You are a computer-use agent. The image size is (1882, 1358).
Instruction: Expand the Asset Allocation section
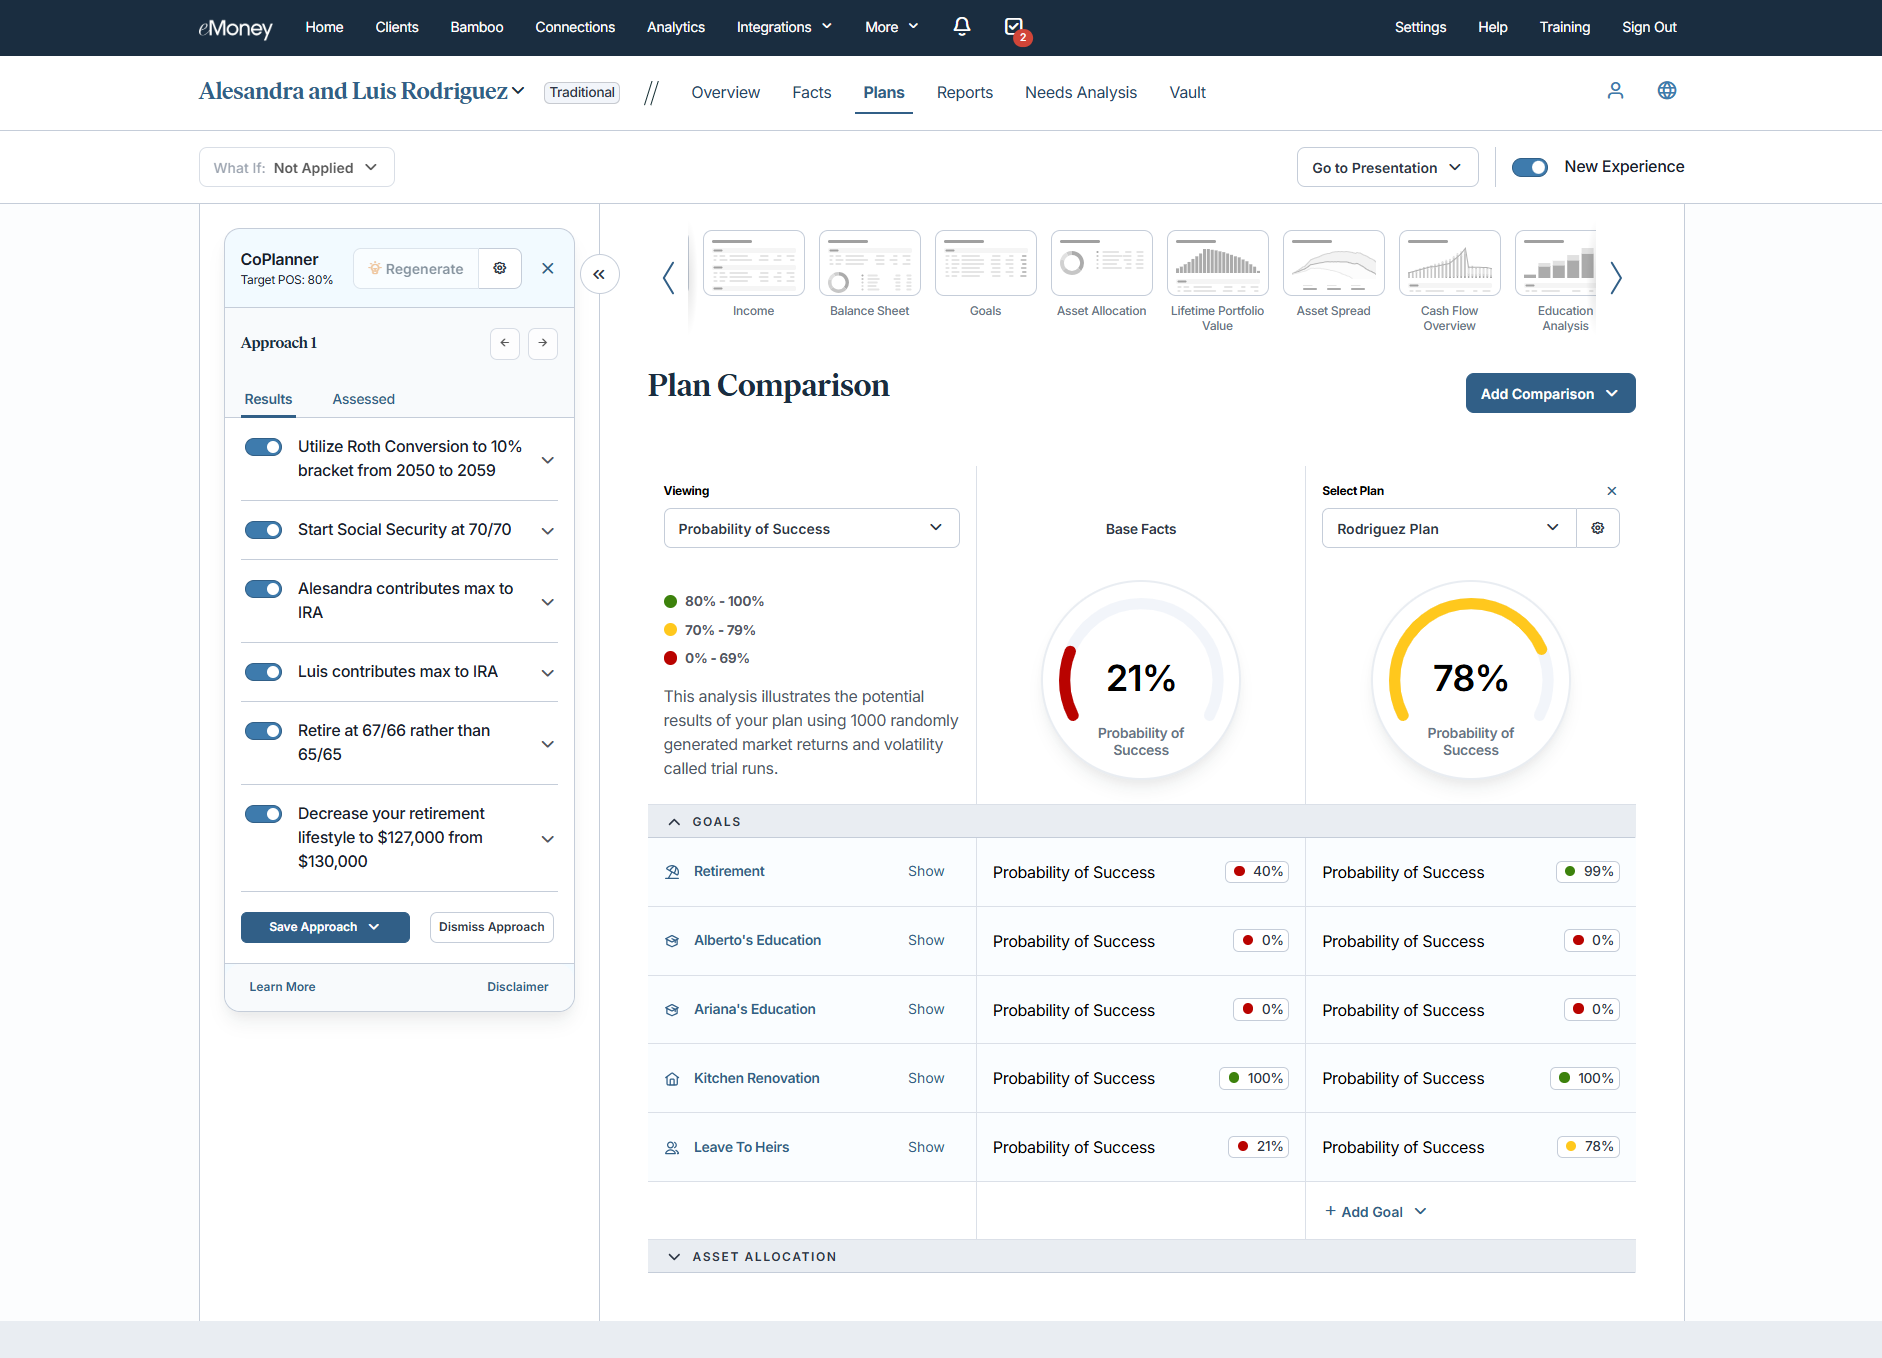[x=675, y=1256]
